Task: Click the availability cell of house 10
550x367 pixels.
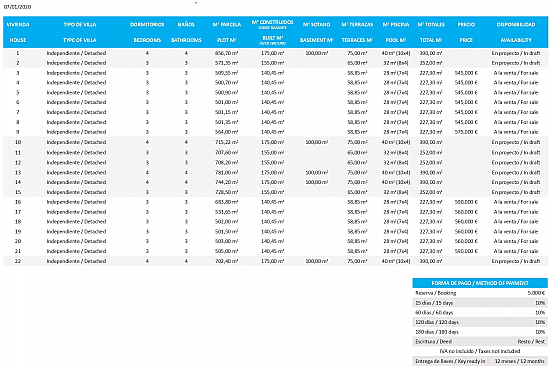Action: tap(516, 142)
